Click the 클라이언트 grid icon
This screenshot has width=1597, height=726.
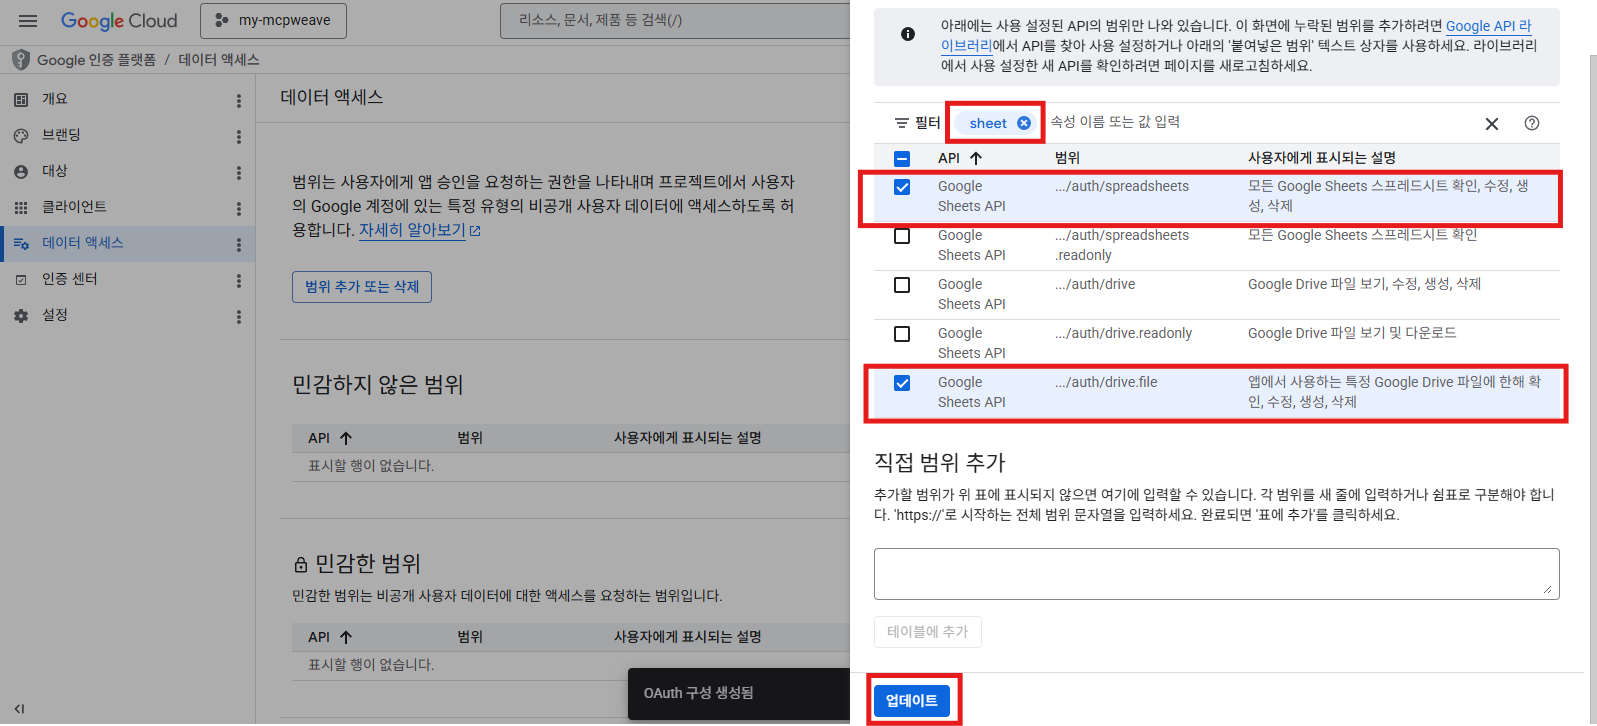pos(21,208)
